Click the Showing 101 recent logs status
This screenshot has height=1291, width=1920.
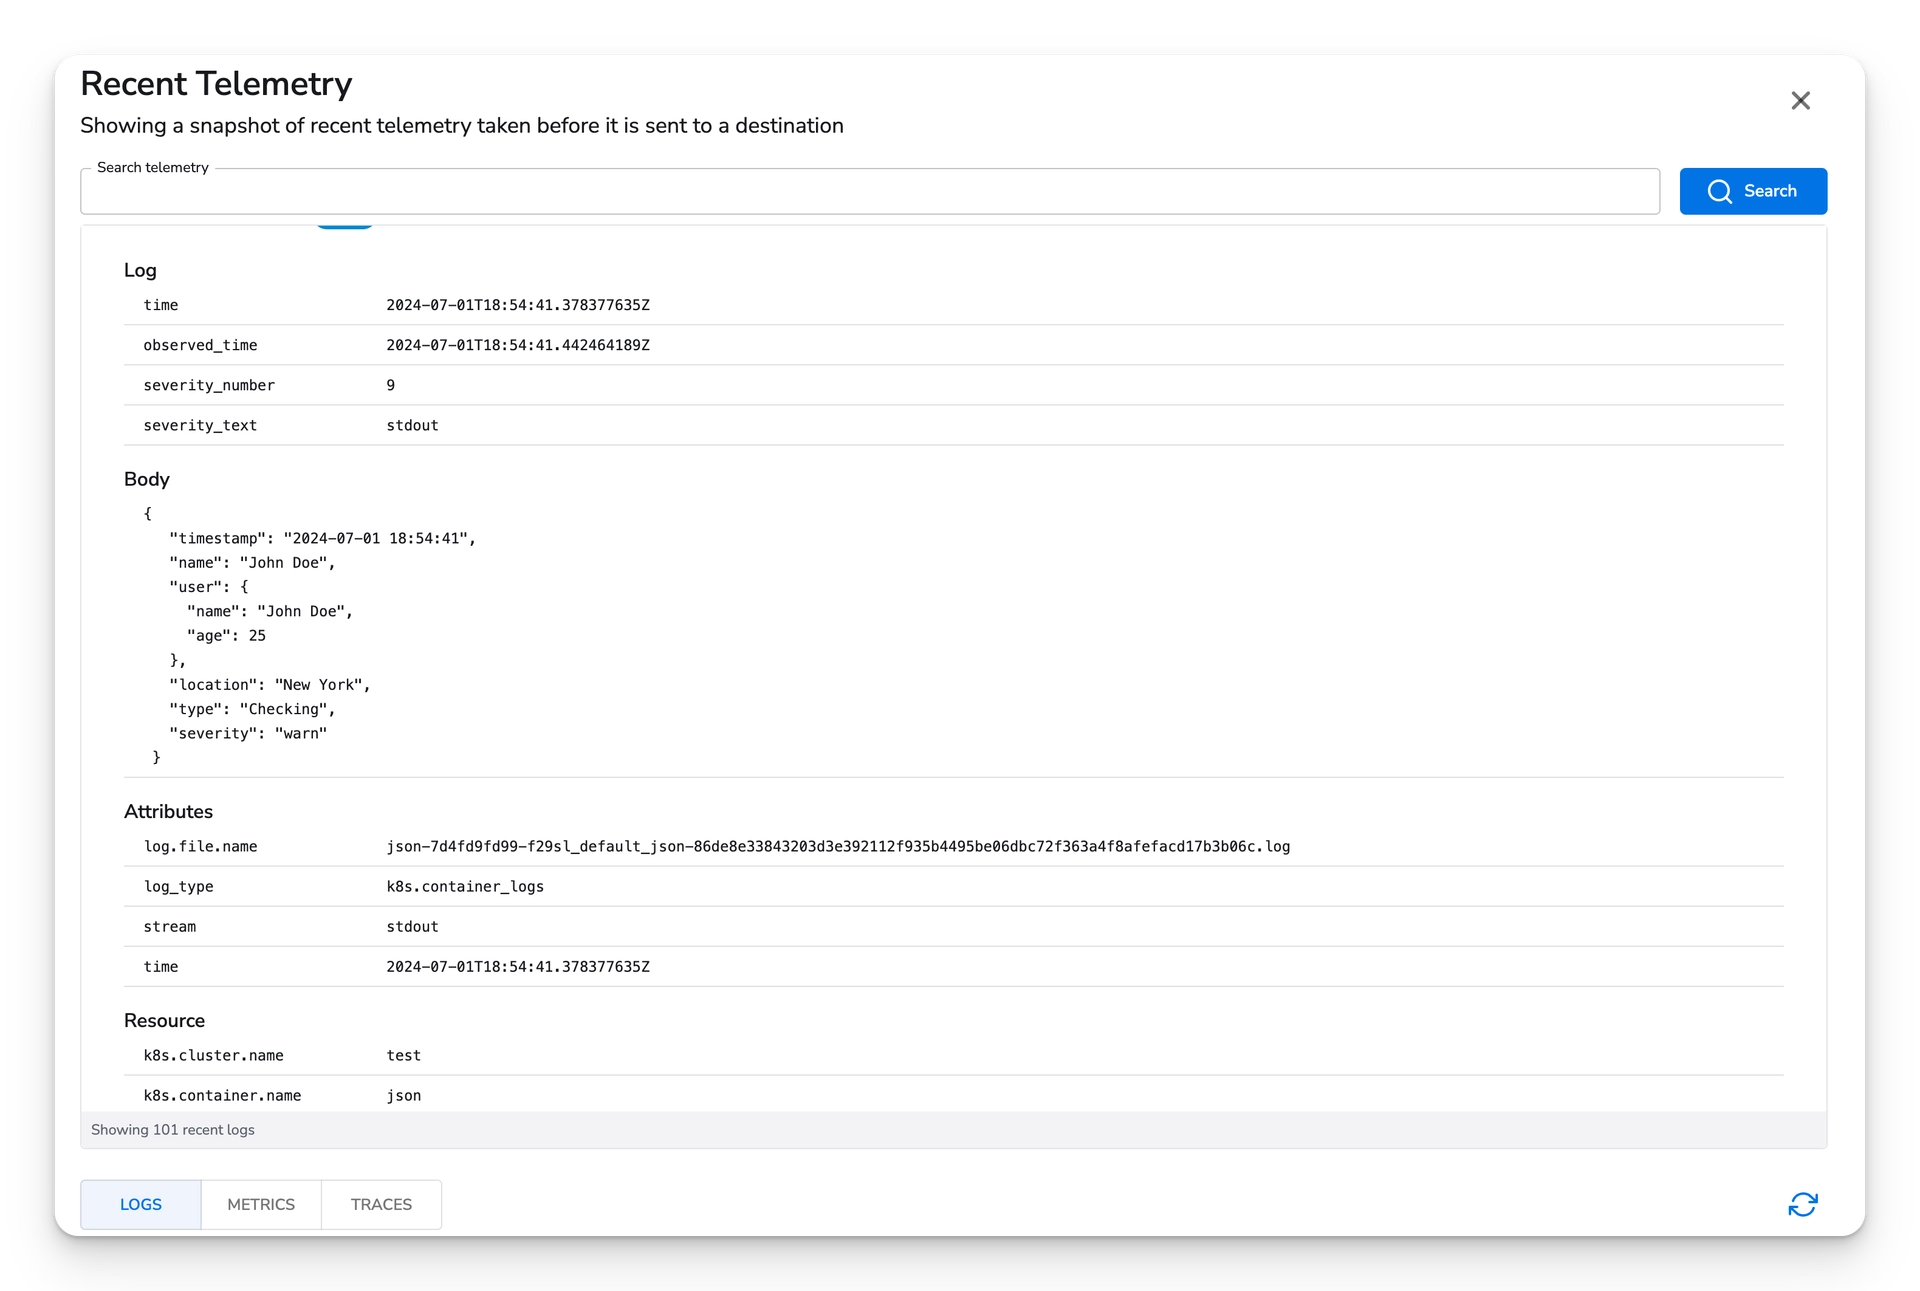(173, 1130)
